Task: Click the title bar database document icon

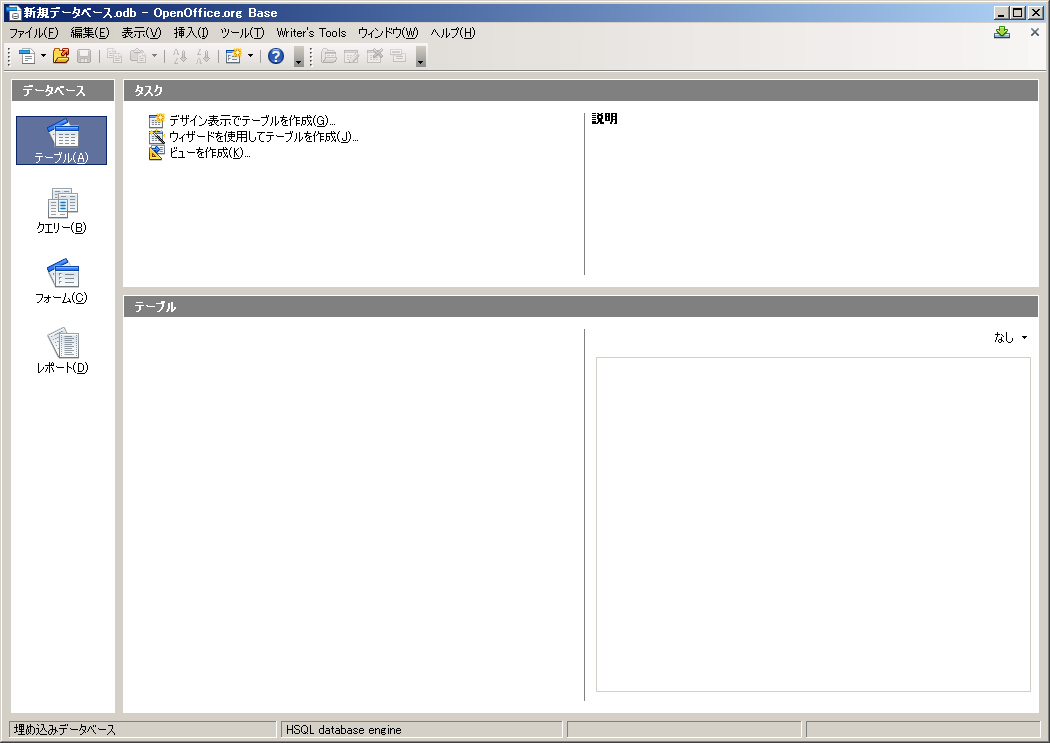Action: [x=13, y=13]
